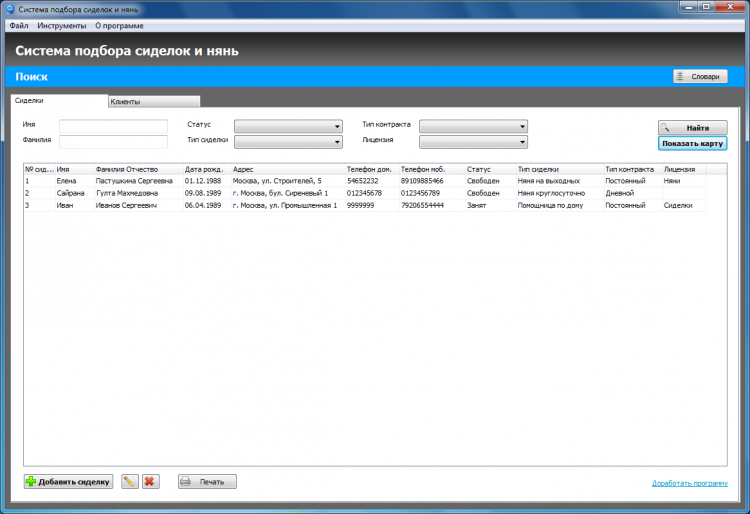Add a new caregiver with Добавить сиделку
Image resolution: width=750 pixels, height=514 pixels.
[68, 481]
